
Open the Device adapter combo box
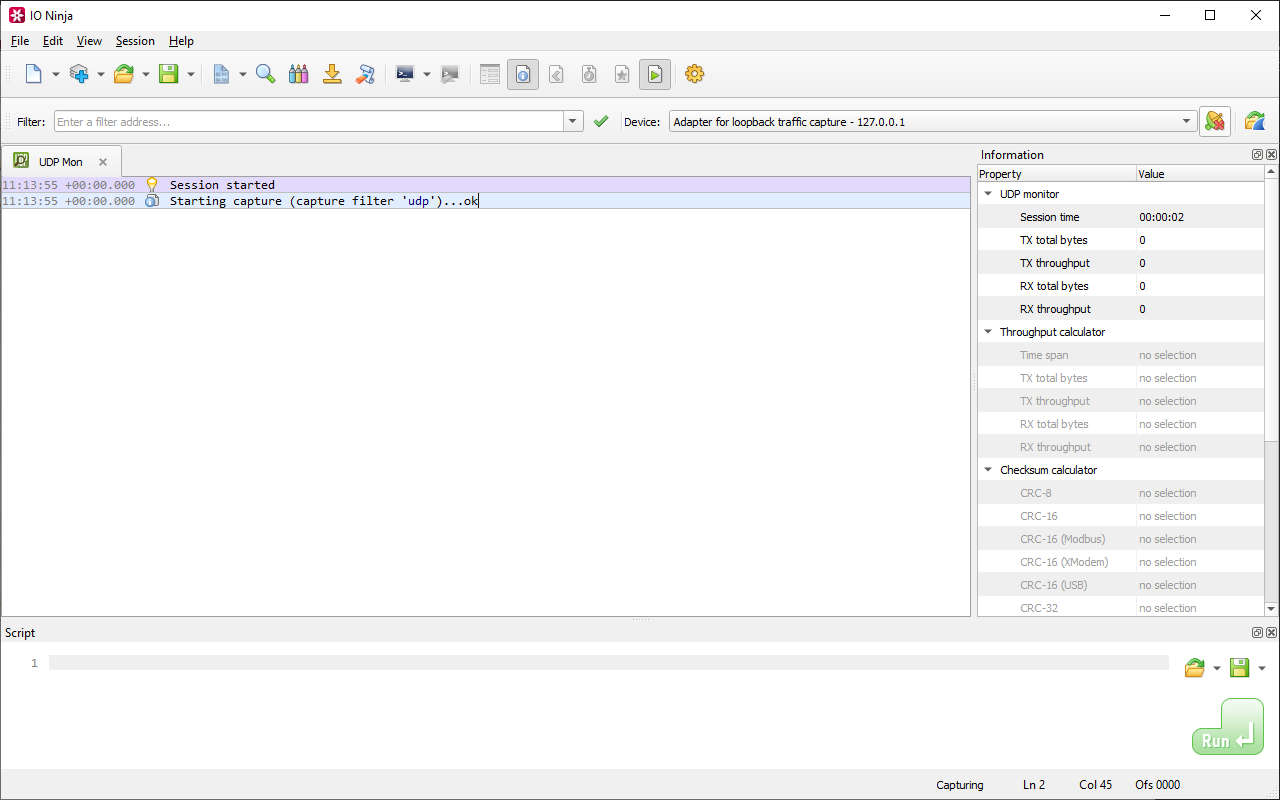click(933, 121)
